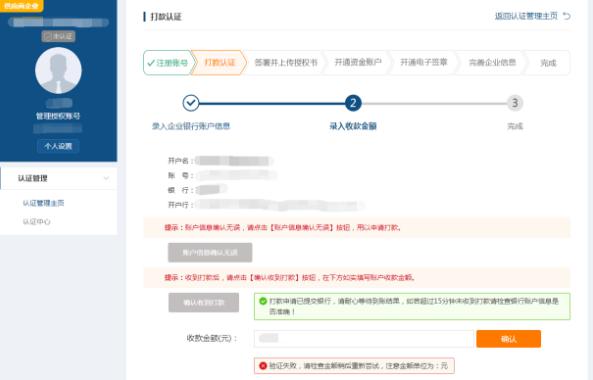Select the 开通电子签章 step tab
Screen dimensions: 593x380
(x=424, y=63)
